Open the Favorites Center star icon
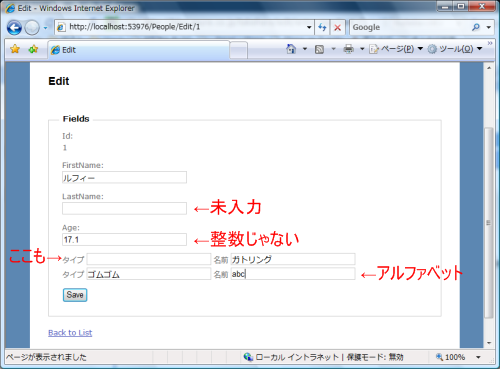This screenshot has width=500, height=369. [15, 49]
